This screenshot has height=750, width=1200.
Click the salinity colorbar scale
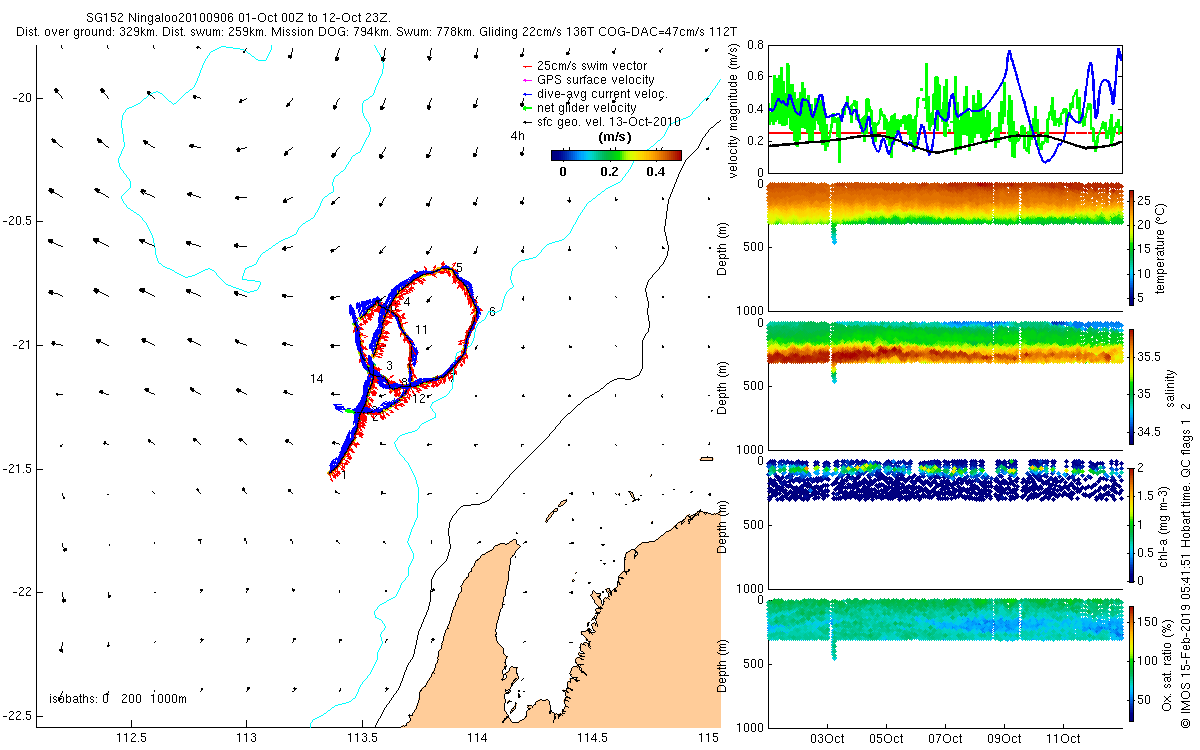coord(1132,386)
